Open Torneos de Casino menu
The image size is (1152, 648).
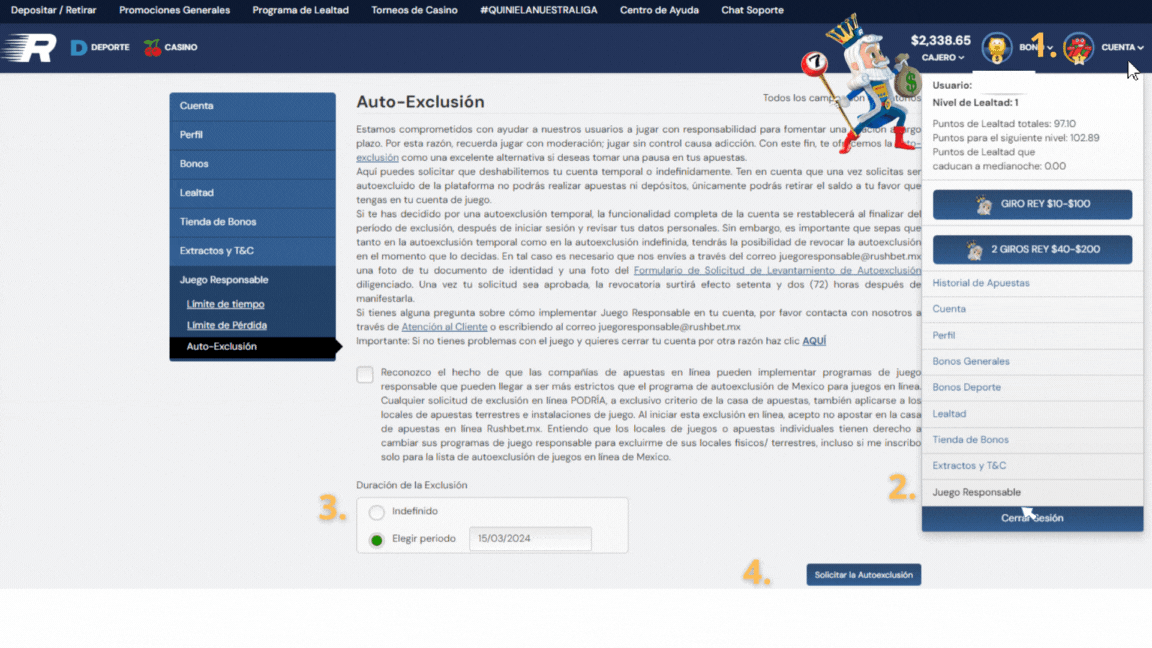[414, 10]
